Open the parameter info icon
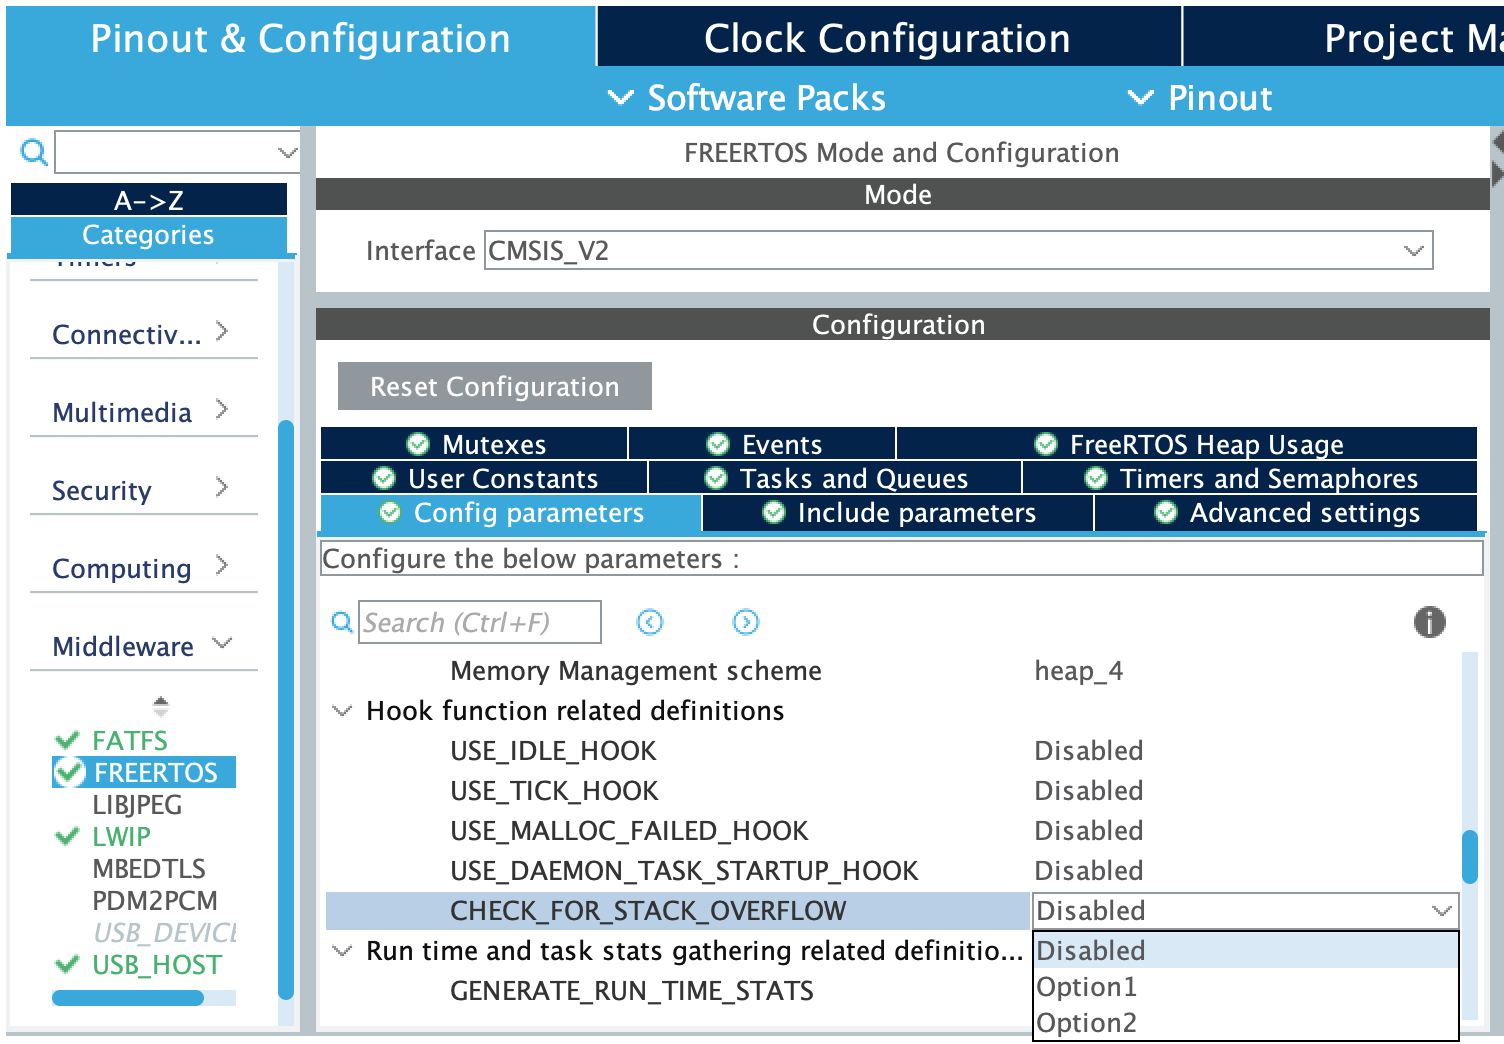Viewport: 1504px width, 1044px height. point(1430,622)
